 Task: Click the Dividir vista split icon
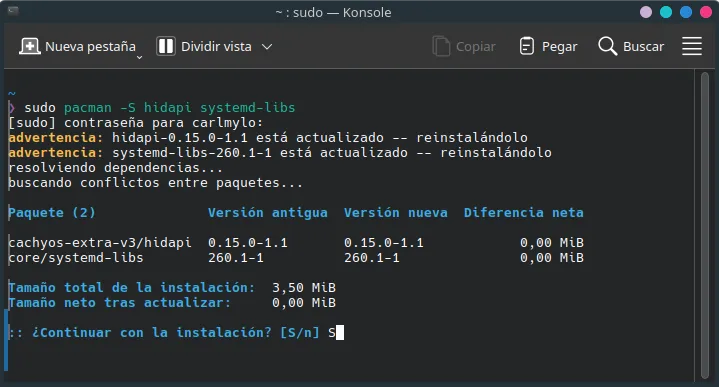pyautogui.click(x=166, y=46)
